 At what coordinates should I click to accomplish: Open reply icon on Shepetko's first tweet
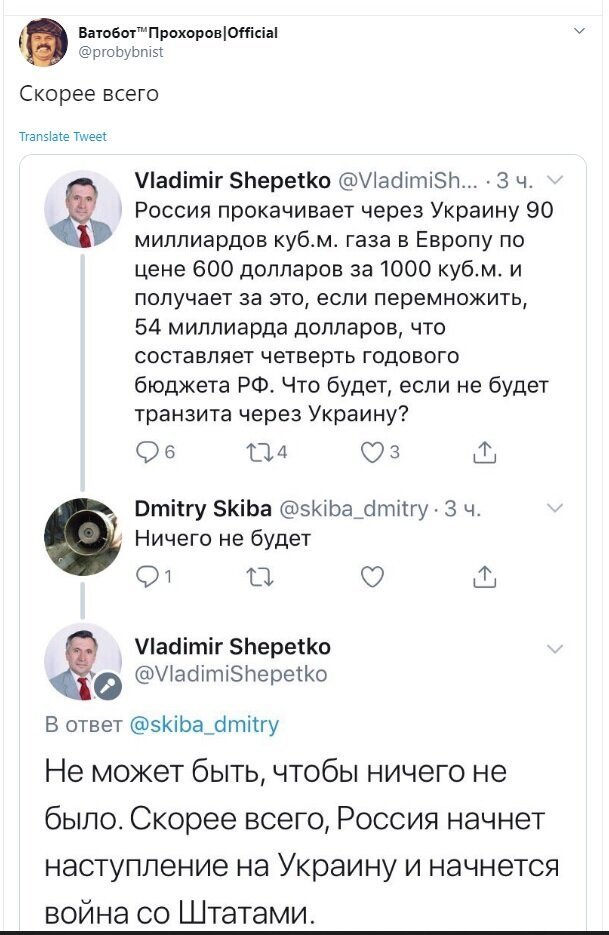147,453
